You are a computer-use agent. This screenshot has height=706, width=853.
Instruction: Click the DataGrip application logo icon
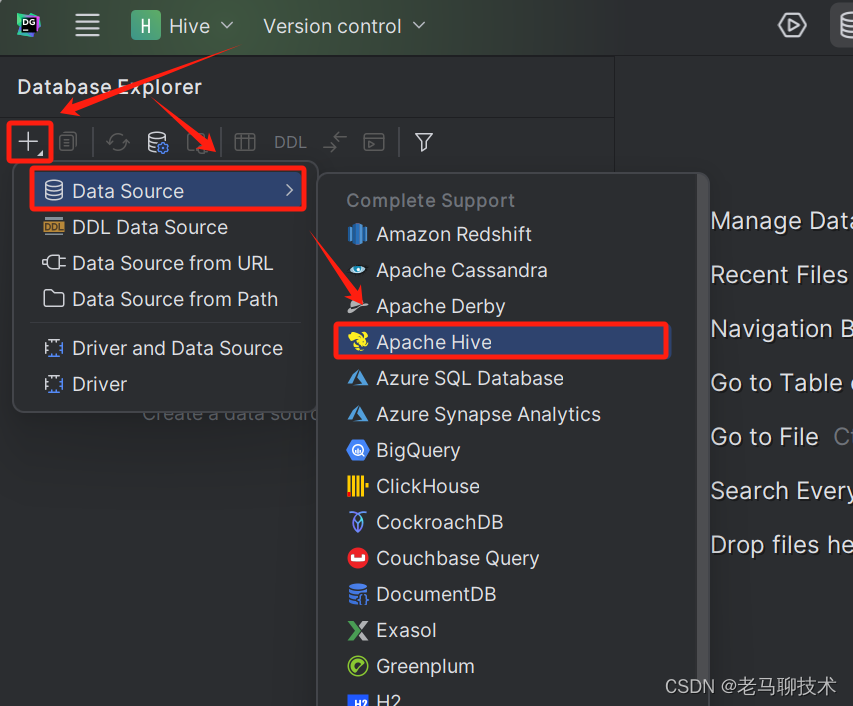click(x=28, y=25)
